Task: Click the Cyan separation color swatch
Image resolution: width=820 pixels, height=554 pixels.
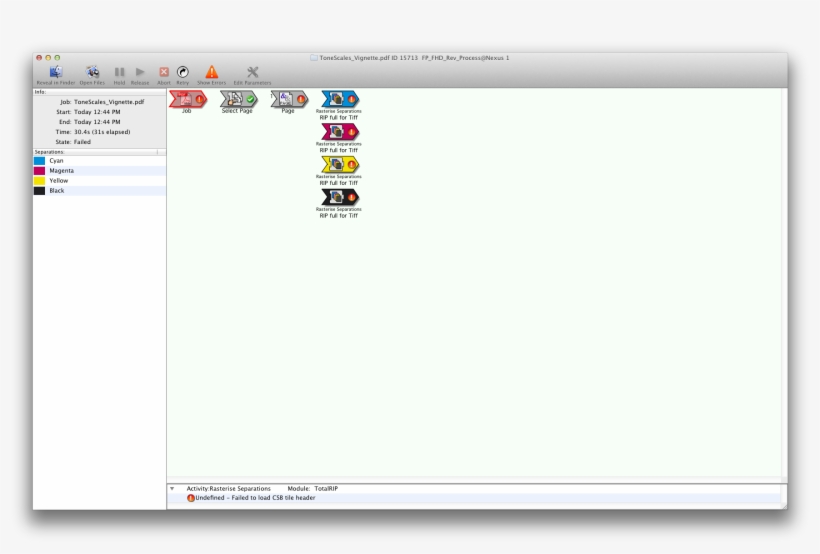Action: pyautogui.click(x=39, y=160)
